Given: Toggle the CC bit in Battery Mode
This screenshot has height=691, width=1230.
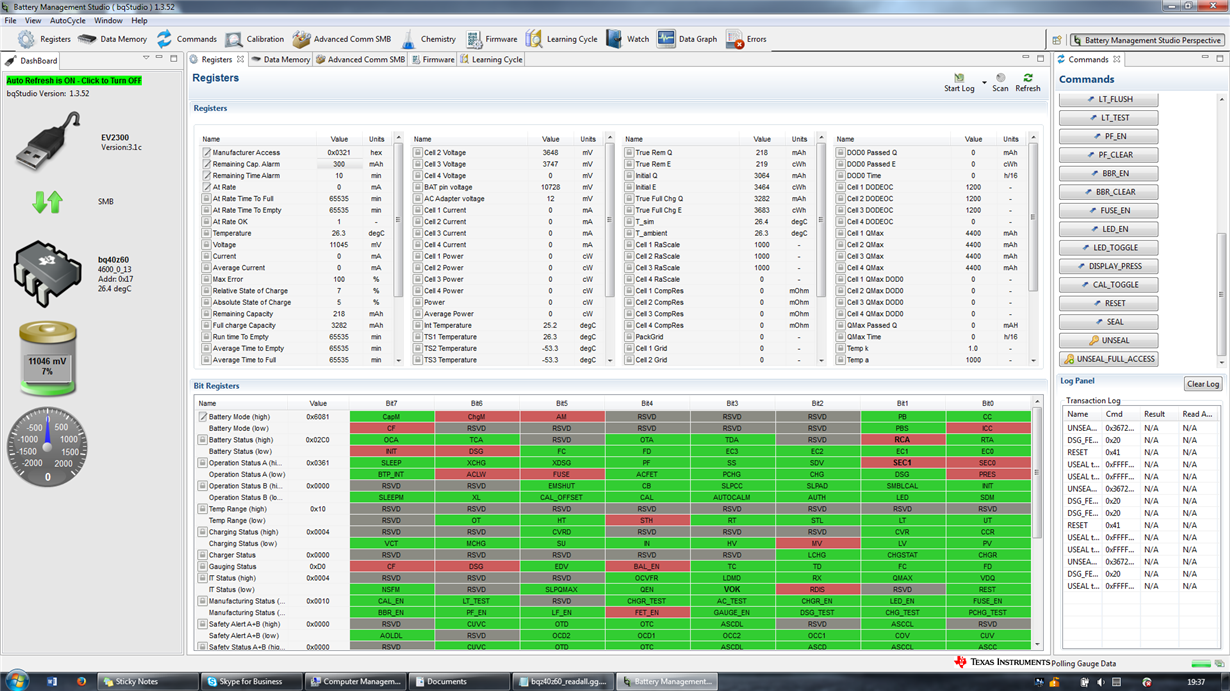Looking at the screenshot, I should point(987,417).
